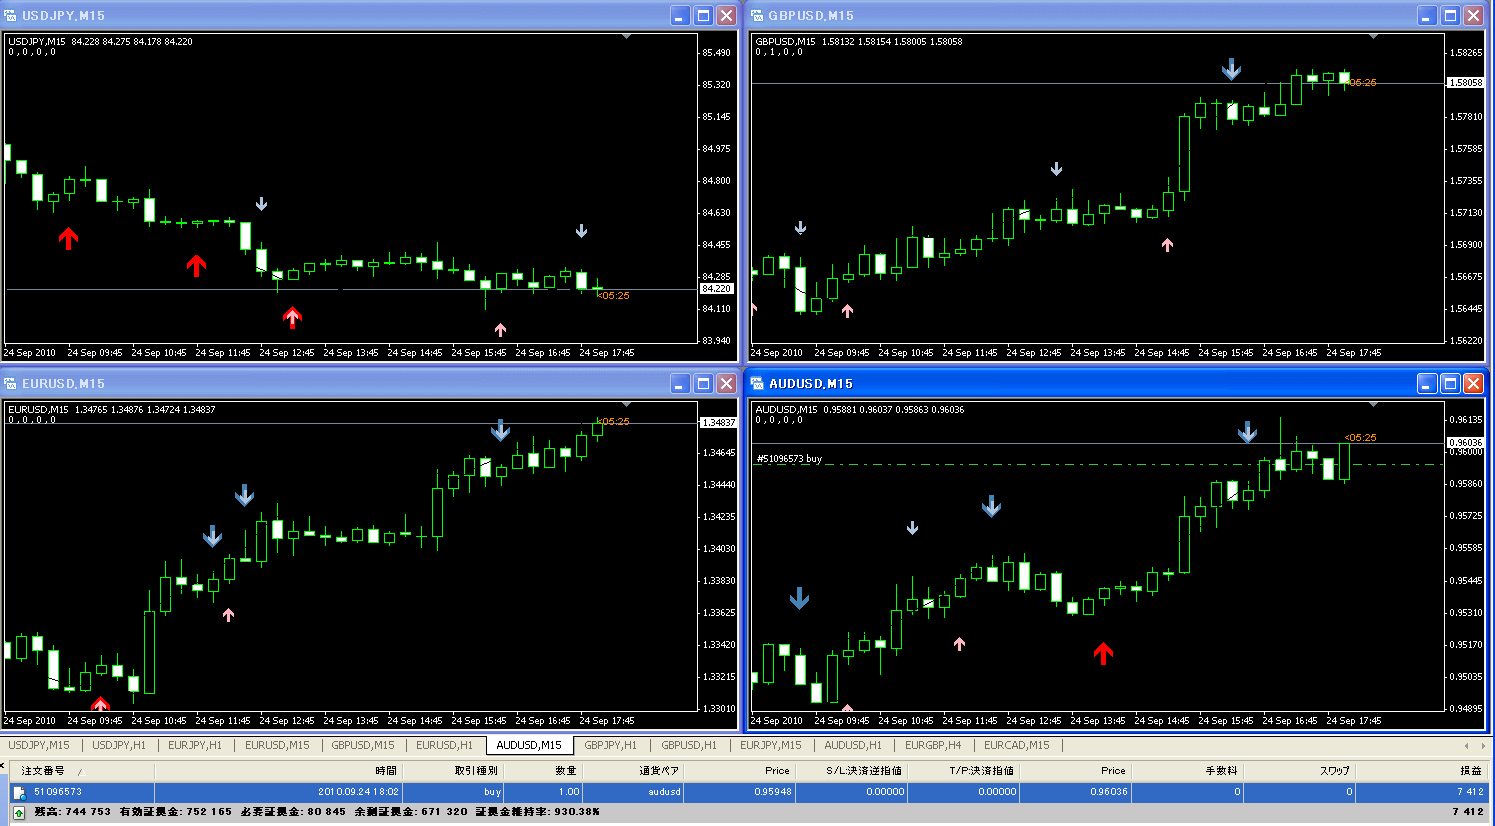Maximize the EURUSD,M15 chart window
This screenshot has height=826, width=1495.
click(x=703, y=383)
